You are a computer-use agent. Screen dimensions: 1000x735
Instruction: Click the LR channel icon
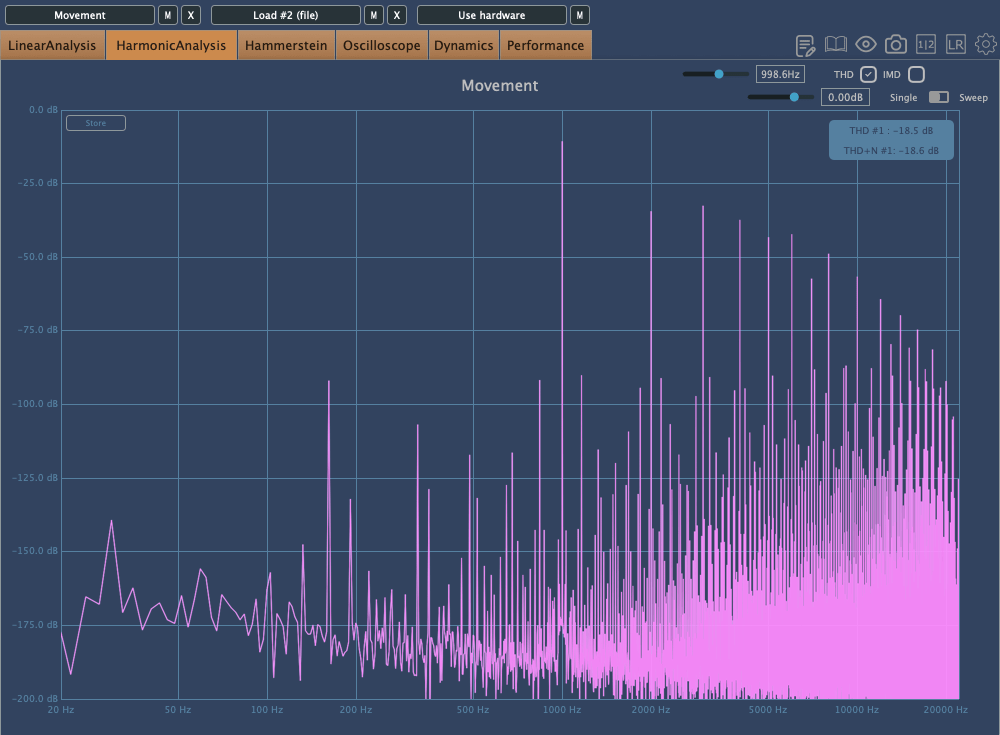pos(956,45)
